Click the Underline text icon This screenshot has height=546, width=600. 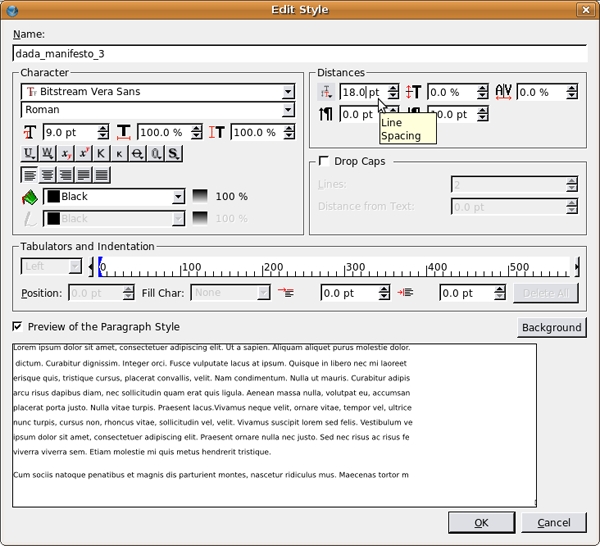coord(30,154)
